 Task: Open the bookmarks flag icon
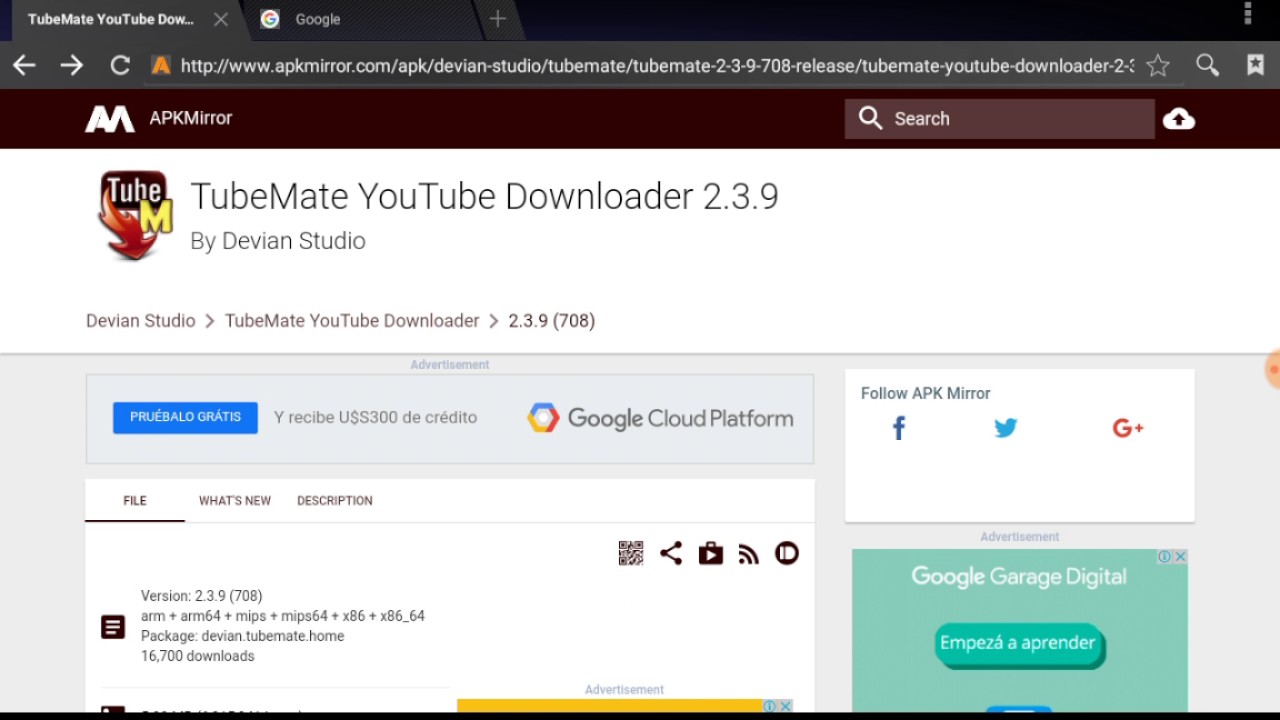(1255, 66)
